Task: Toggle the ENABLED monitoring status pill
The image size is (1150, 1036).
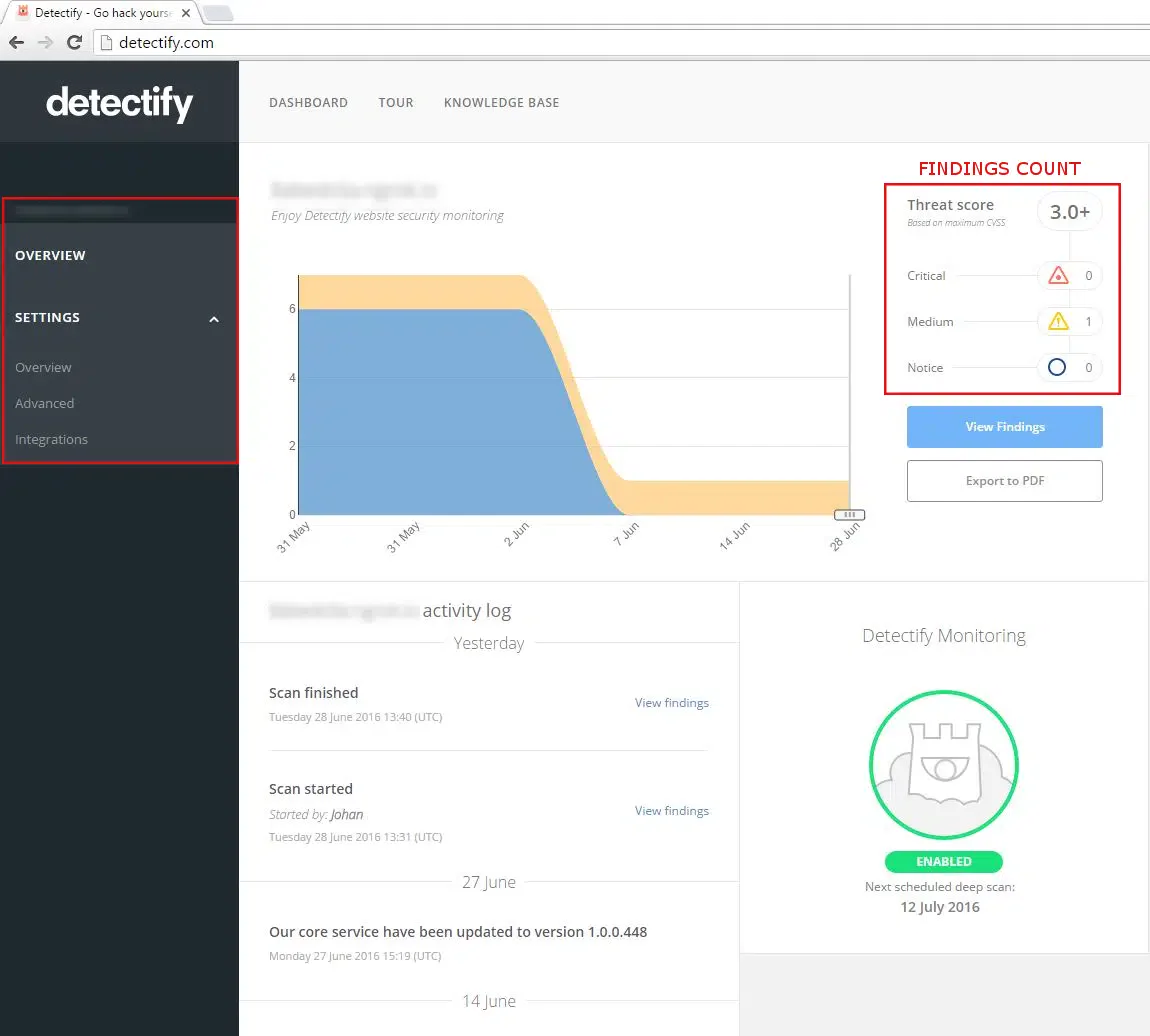Action: 943,861
